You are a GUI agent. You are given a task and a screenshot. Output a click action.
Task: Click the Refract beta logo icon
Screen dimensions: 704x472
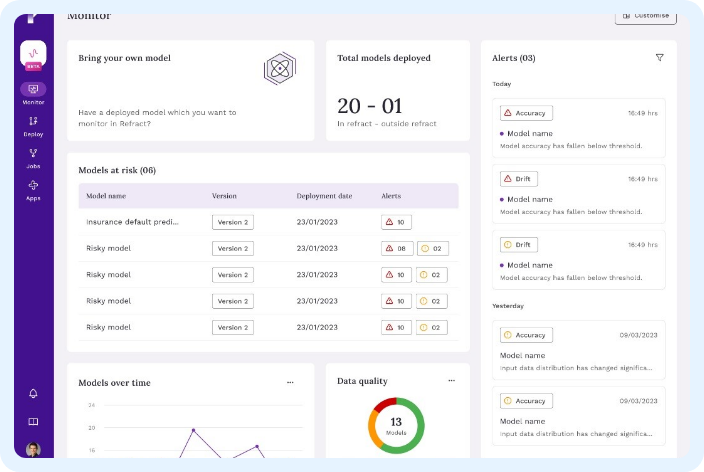[33, 54]
